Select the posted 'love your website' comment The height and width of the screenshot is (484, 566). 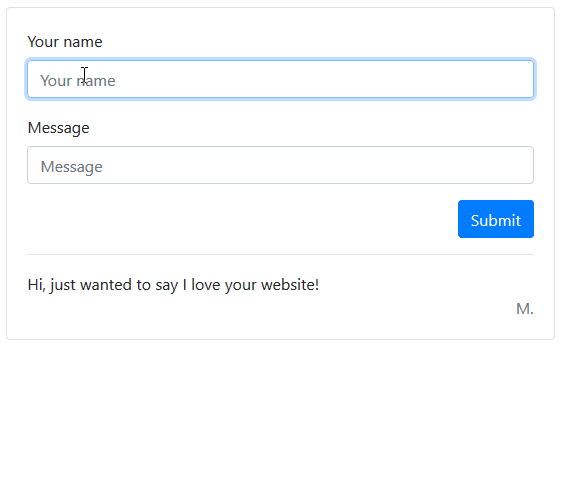click(173, 285)
